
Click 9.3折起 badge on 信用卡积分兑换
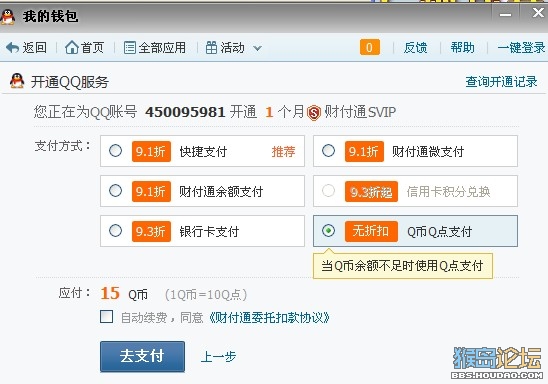coord(371,191)
